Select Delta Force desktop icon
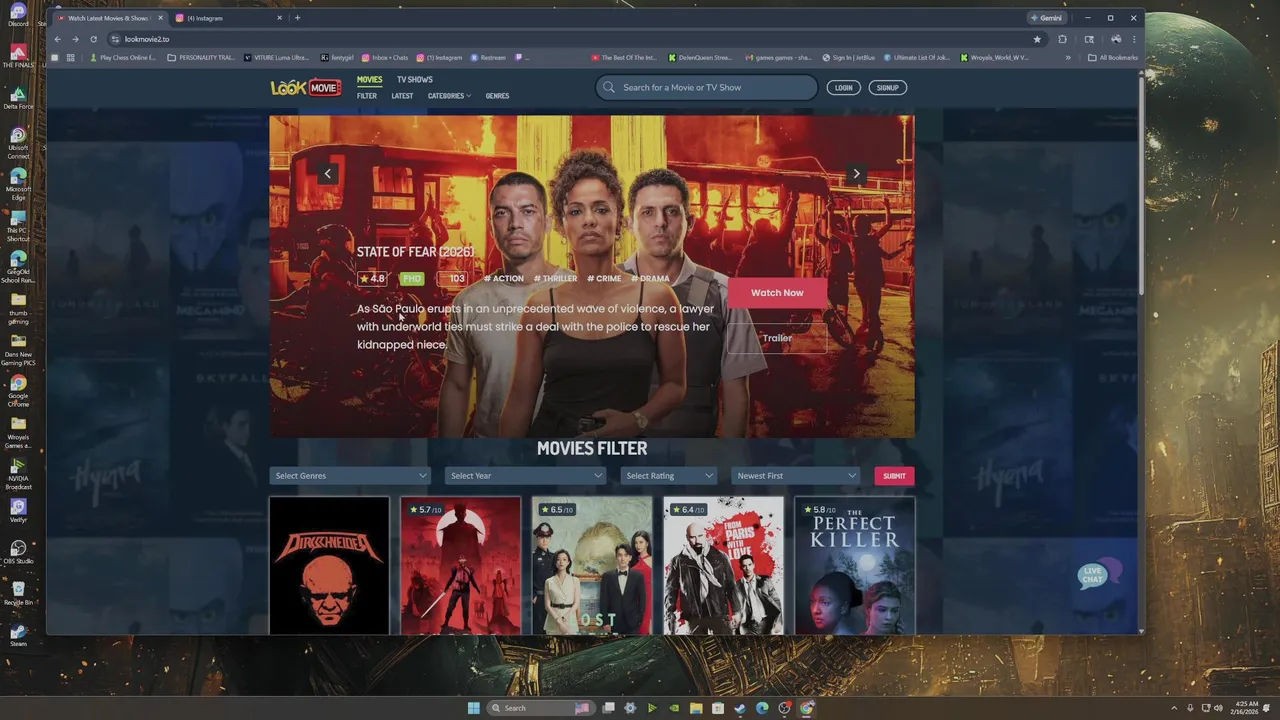 (18, 98)
